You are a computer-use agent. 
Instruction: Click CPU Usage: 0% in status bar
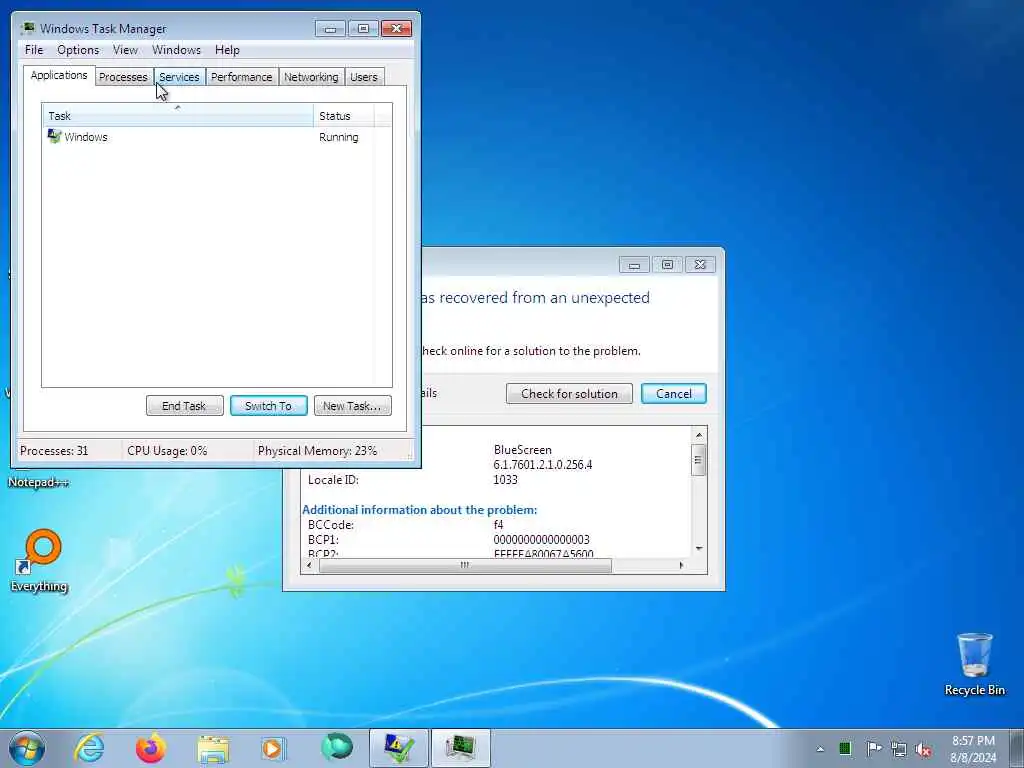point(167,451)
